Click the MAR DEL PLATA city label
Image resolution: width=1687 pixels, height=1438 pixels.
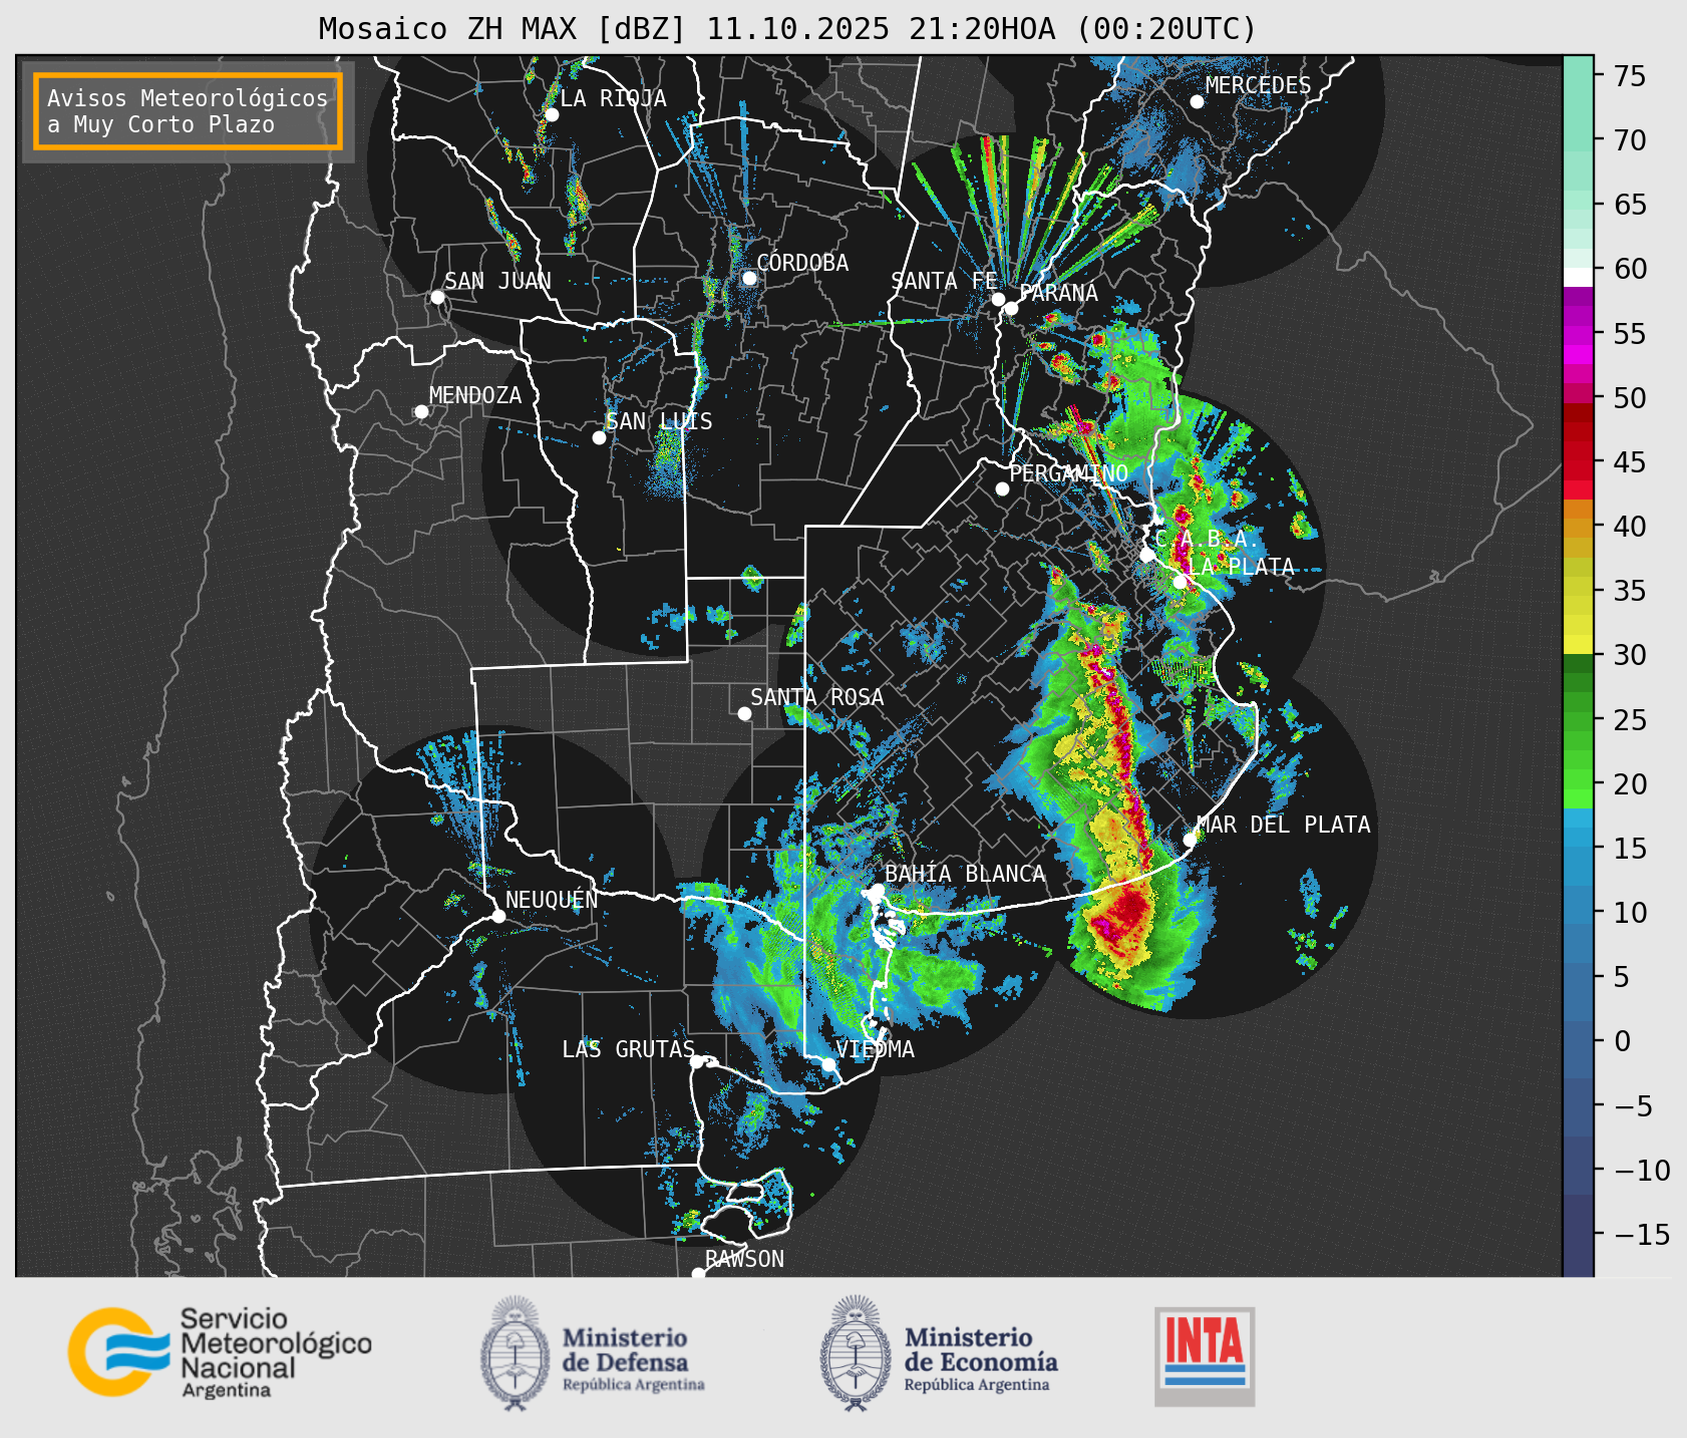coord(1283,825)
